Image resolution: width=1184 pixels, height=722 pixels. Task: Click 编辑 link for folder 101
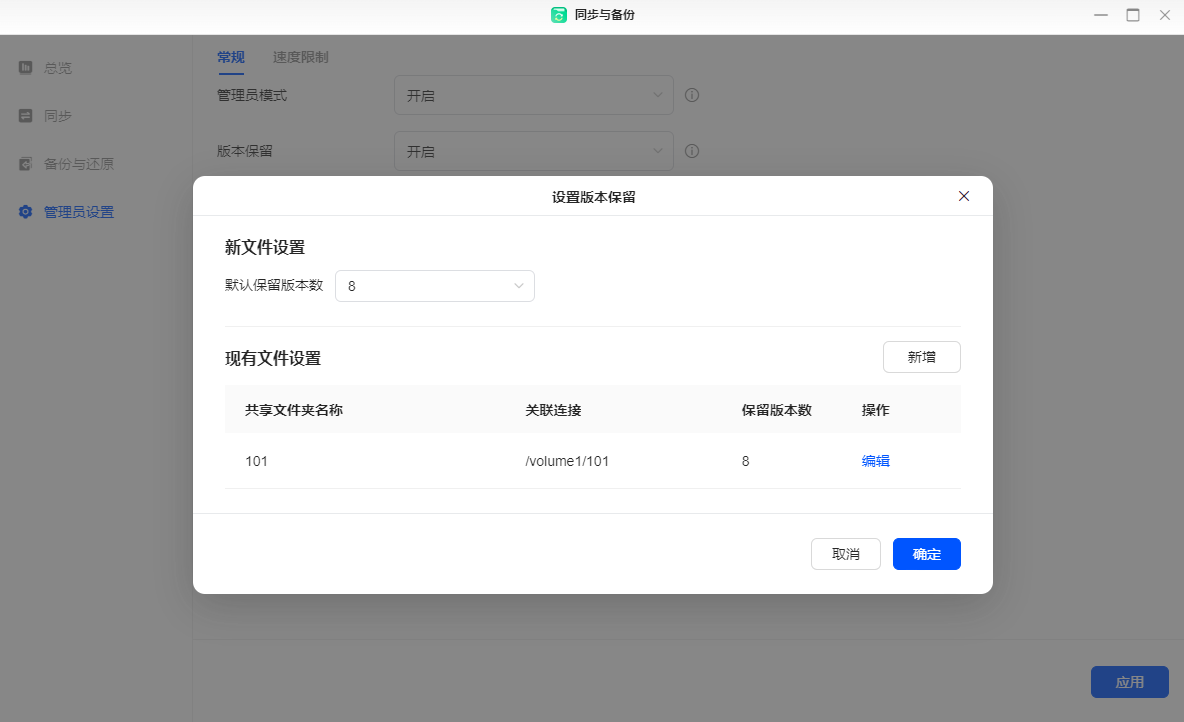[875, 461]
